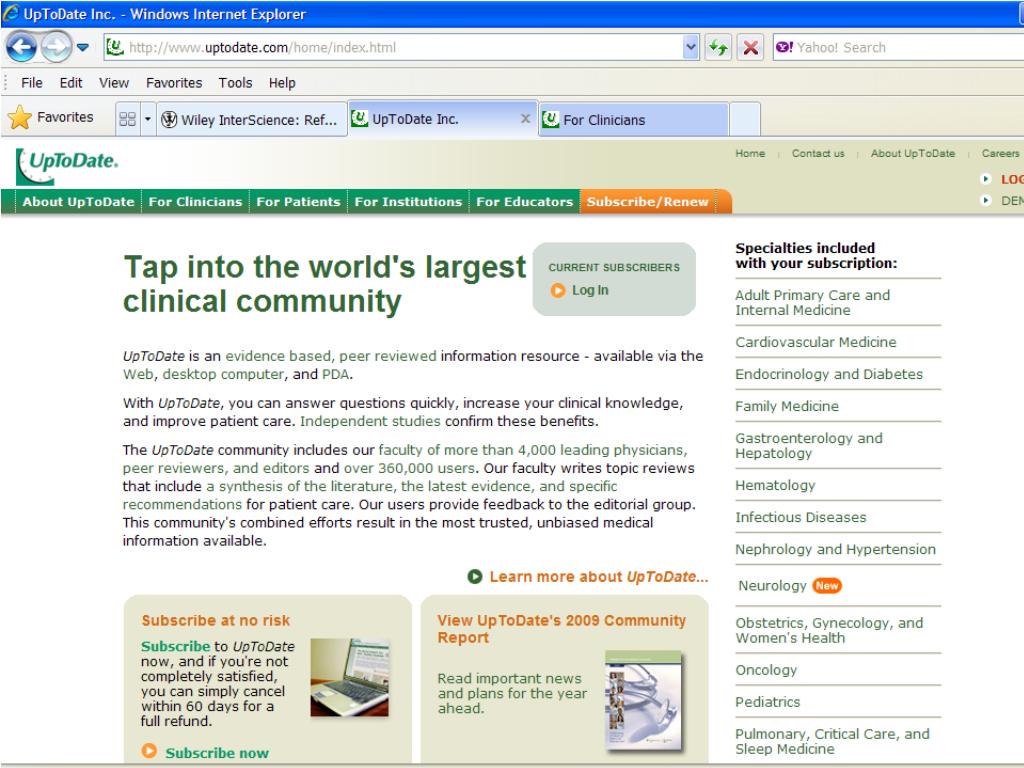Click Family Medicine specialty link
1024x768 pixels.
click(x=787, y=406)
